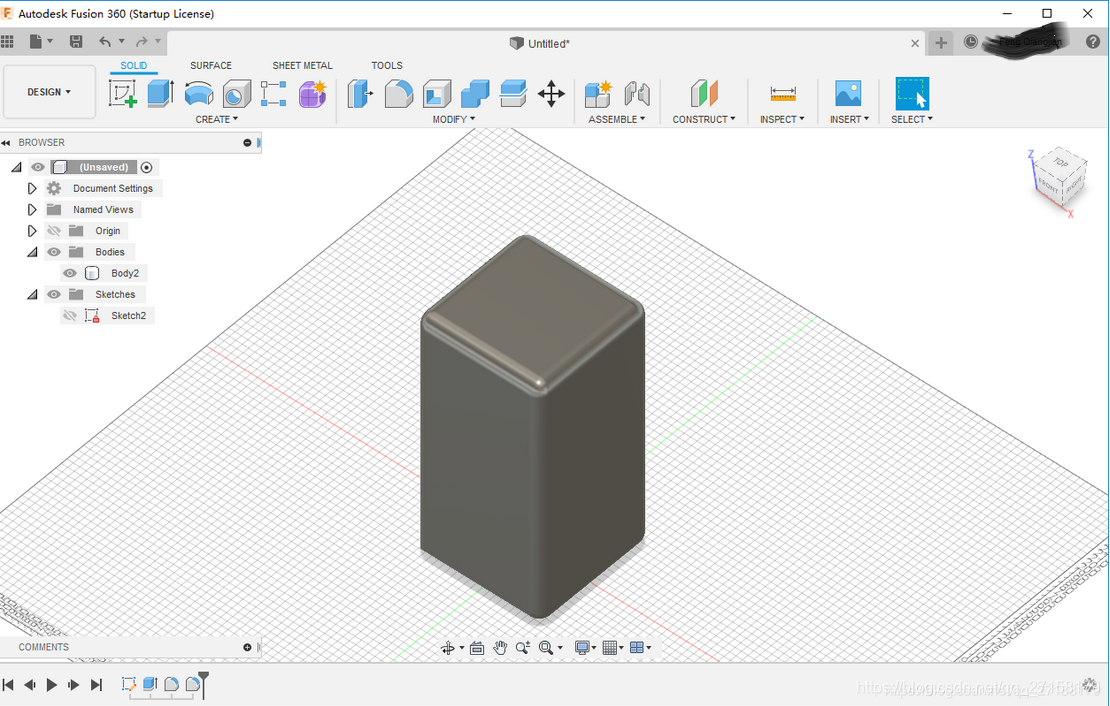This screenshot has width=1110, height=706.
Task: Show Sketch2 via its visibility icon
Action: point(70,316)
